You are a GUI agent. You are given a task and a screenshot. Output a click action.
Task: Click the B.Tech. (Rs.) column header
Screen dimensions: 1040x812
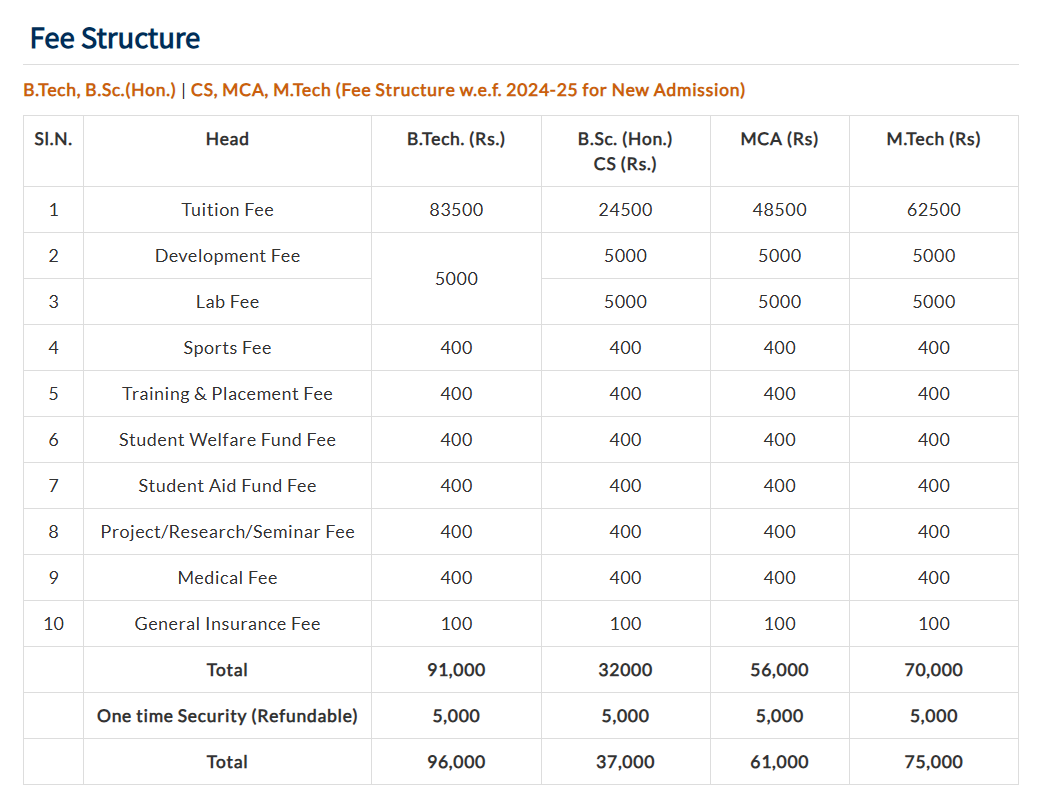(456, 139)
